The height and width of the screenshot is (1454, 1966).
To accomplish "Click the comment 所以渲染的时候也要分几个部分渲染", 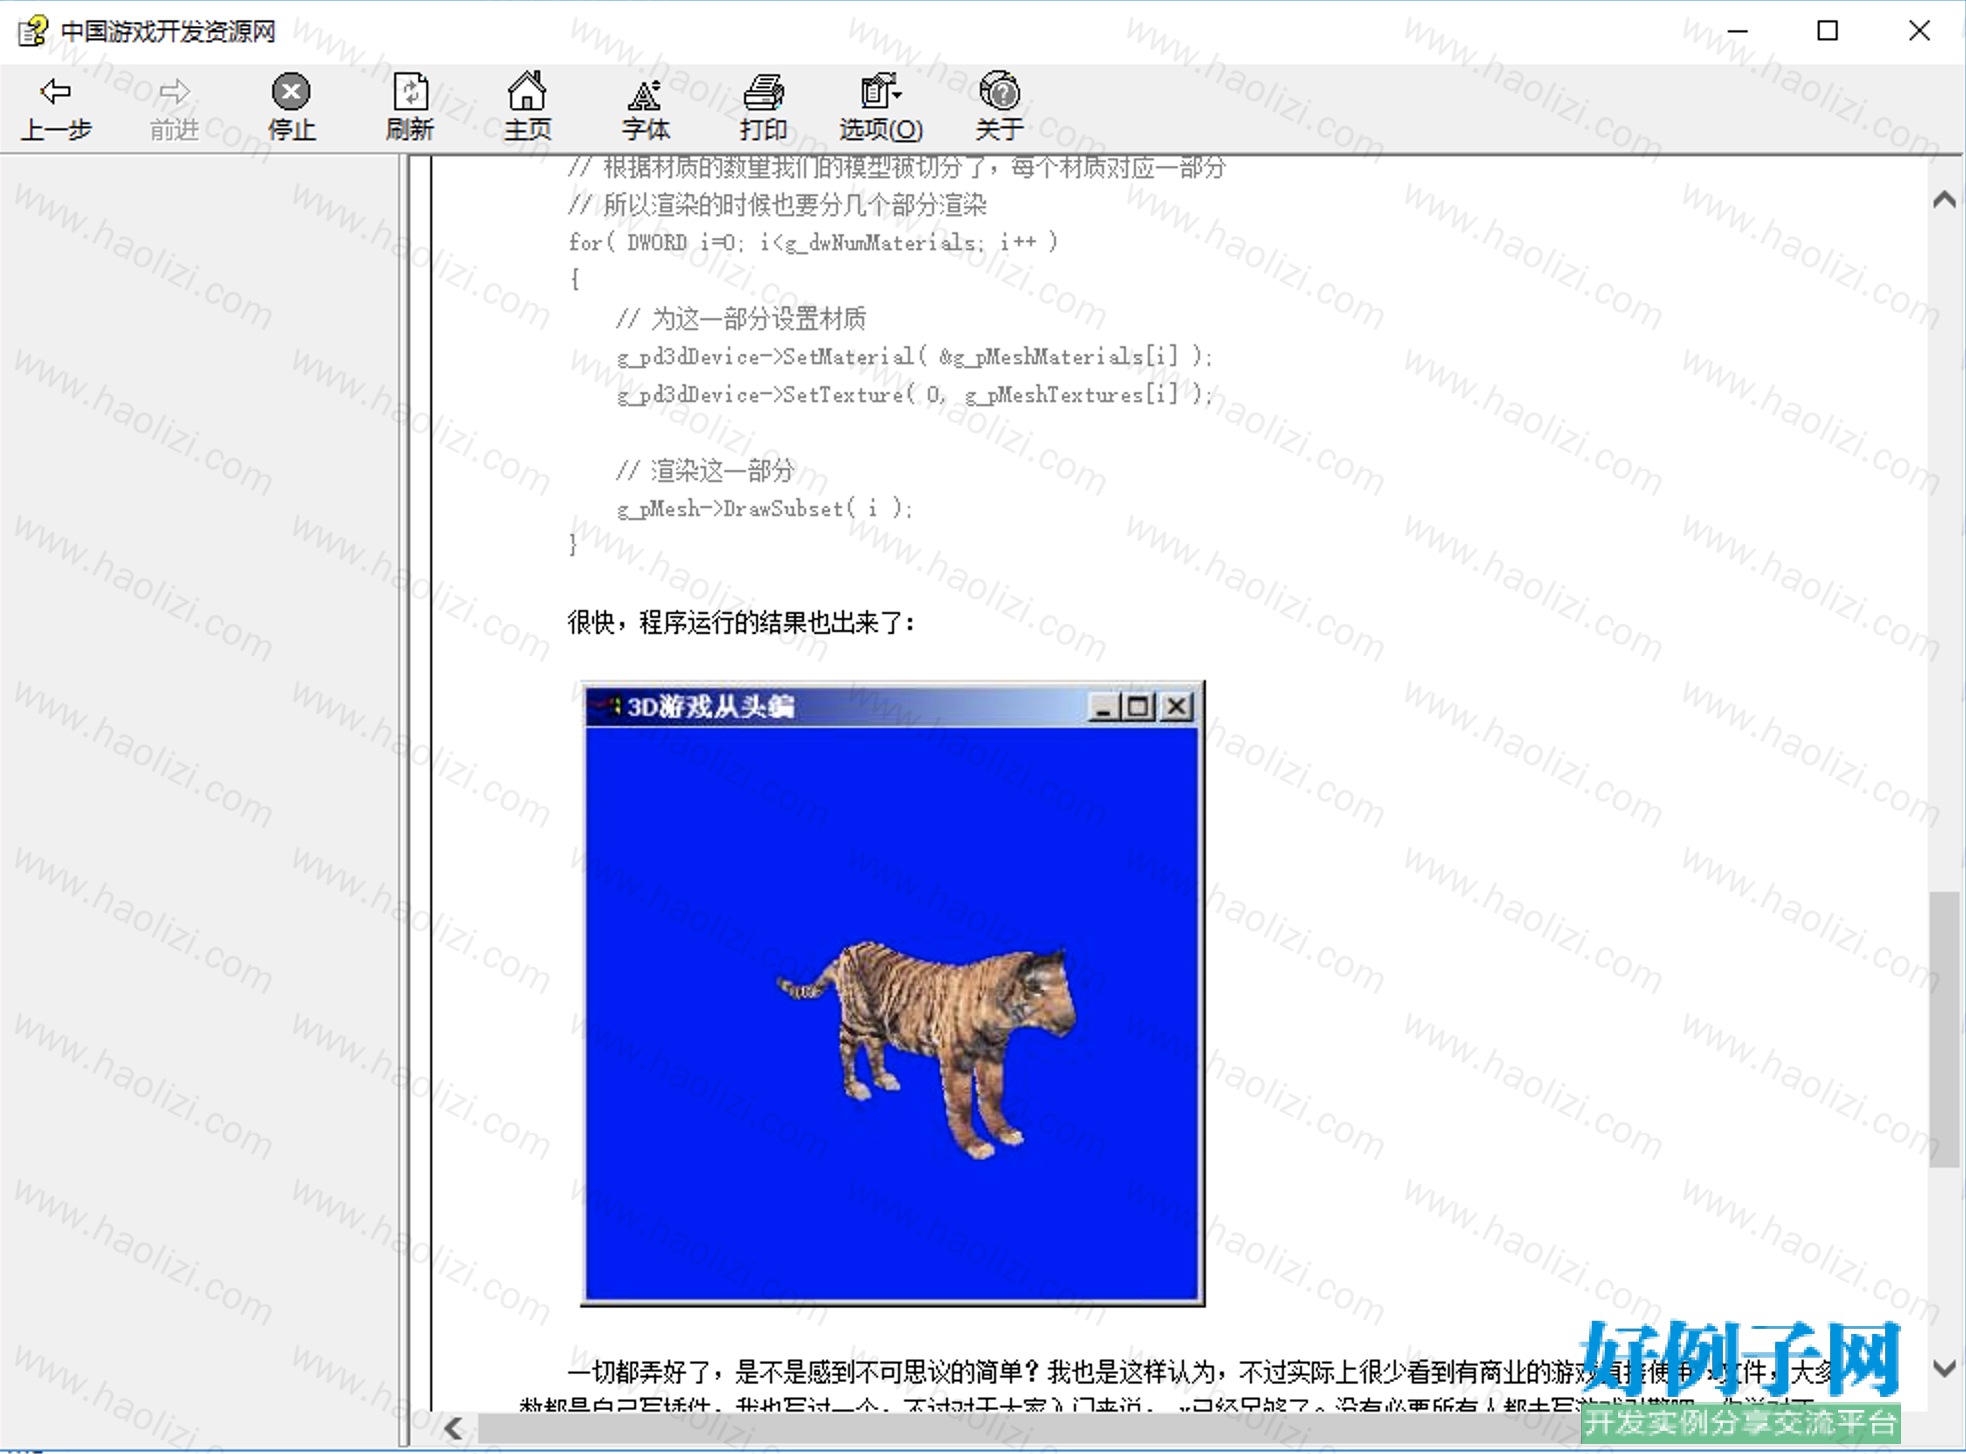I will click(x=777, y=205).
